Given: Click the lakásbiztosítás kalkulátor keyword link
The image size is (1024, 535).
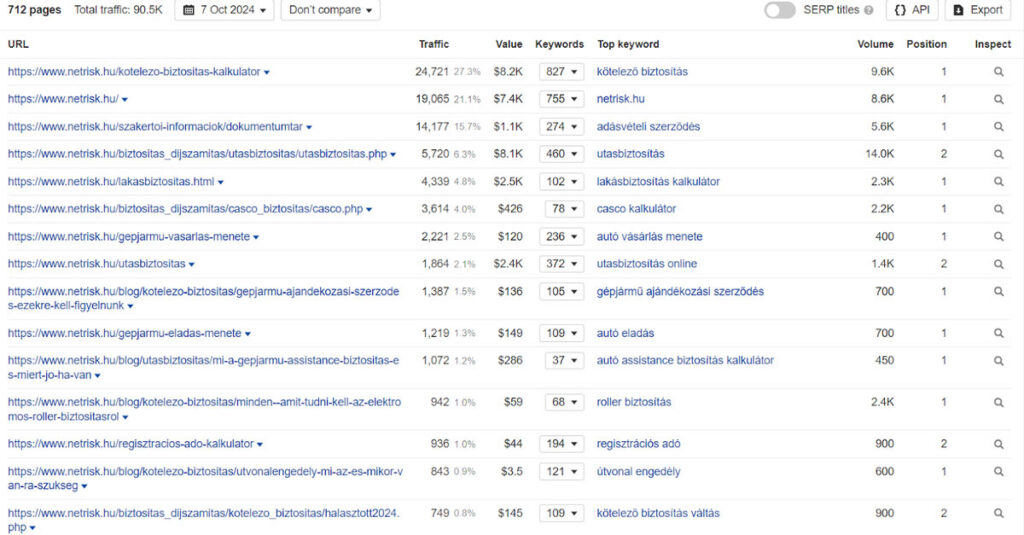Looking at the screenshot, I should (x=658, y=182).
